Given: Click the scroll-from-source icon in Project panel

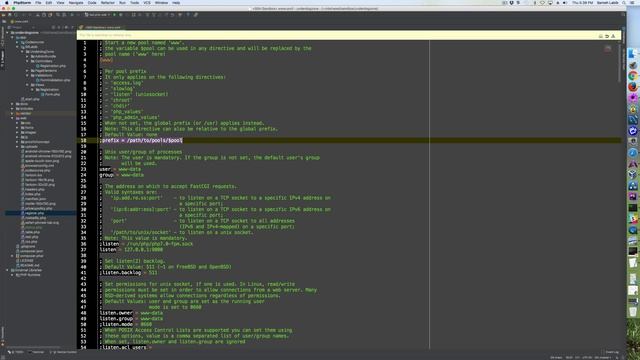Looking at the screenshot, I should 53,27.
